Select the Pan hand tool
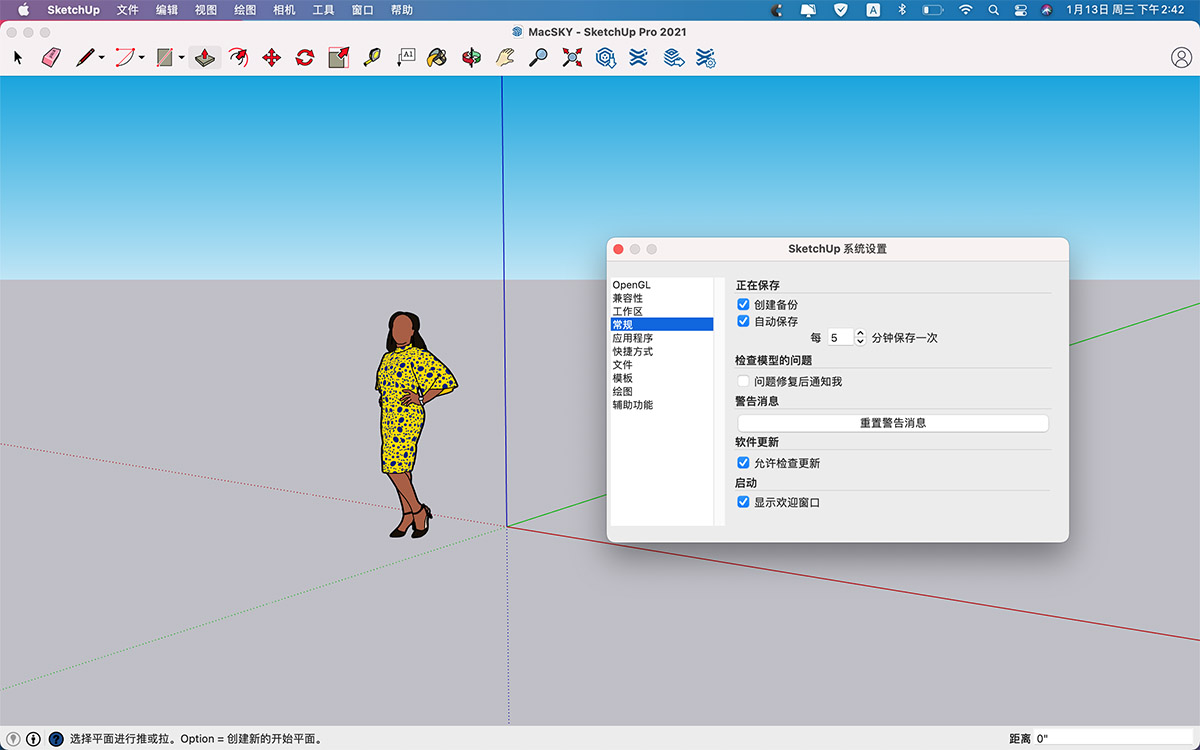Viewport: 1200px width, 750px height. 505,58
